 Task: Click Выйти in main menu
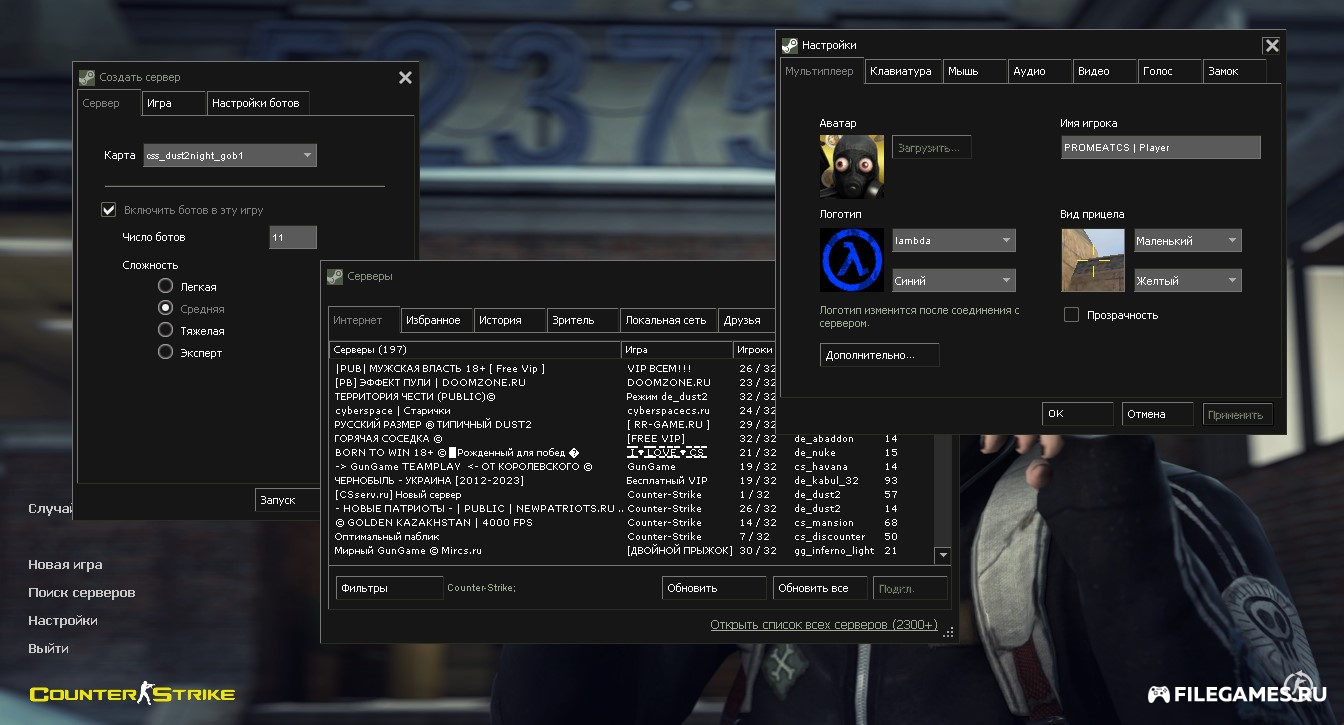pyautogui.click(x=48, y=649)
